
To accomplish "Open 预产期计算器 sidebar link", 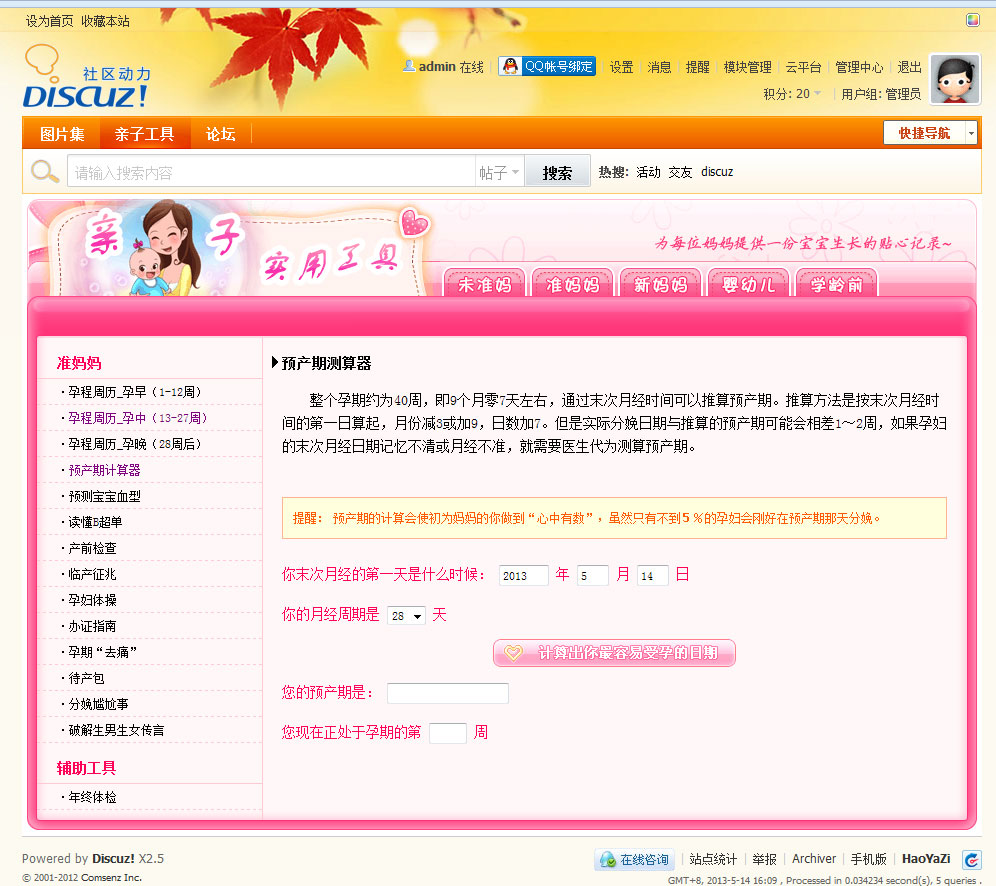I will click(x=104, y=470).
